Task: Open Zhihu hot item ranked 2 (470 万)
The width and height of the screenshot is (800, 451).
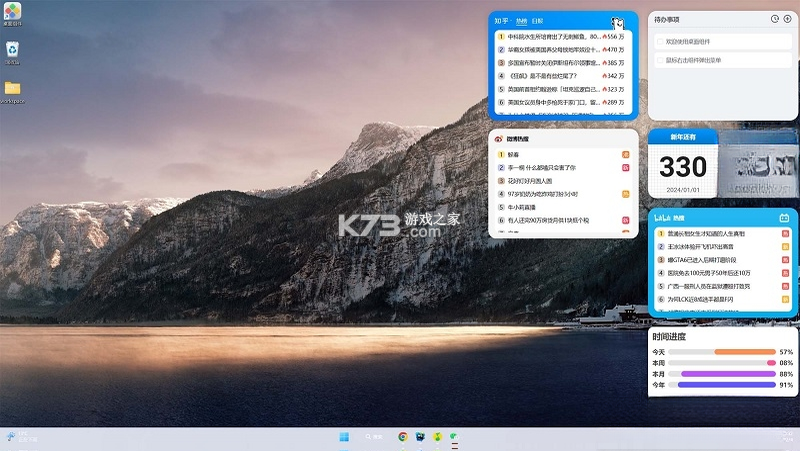Action: pyautogui.click(x=563, y=50)
